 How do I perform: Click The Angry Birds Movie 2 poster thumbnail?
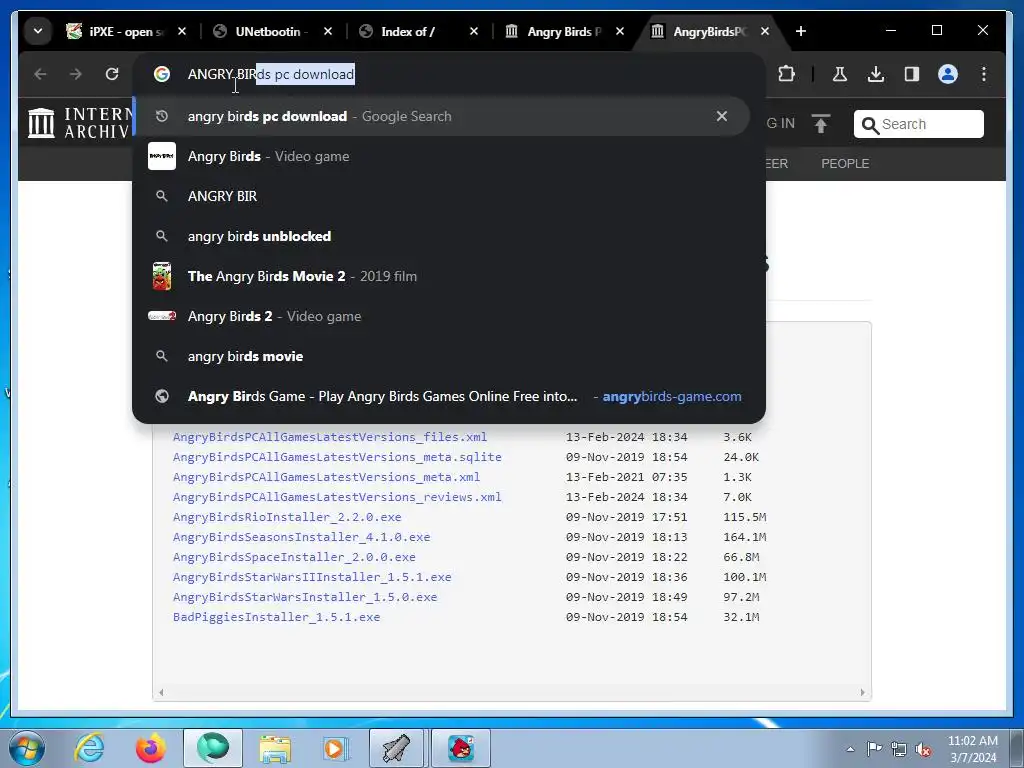[162, 276]
